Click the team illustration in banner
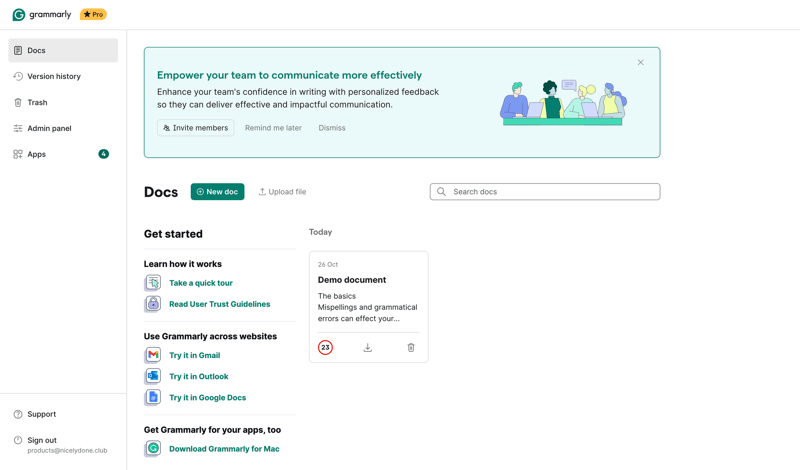The height and width of the screenshot is (470, 800). point(563,103)
